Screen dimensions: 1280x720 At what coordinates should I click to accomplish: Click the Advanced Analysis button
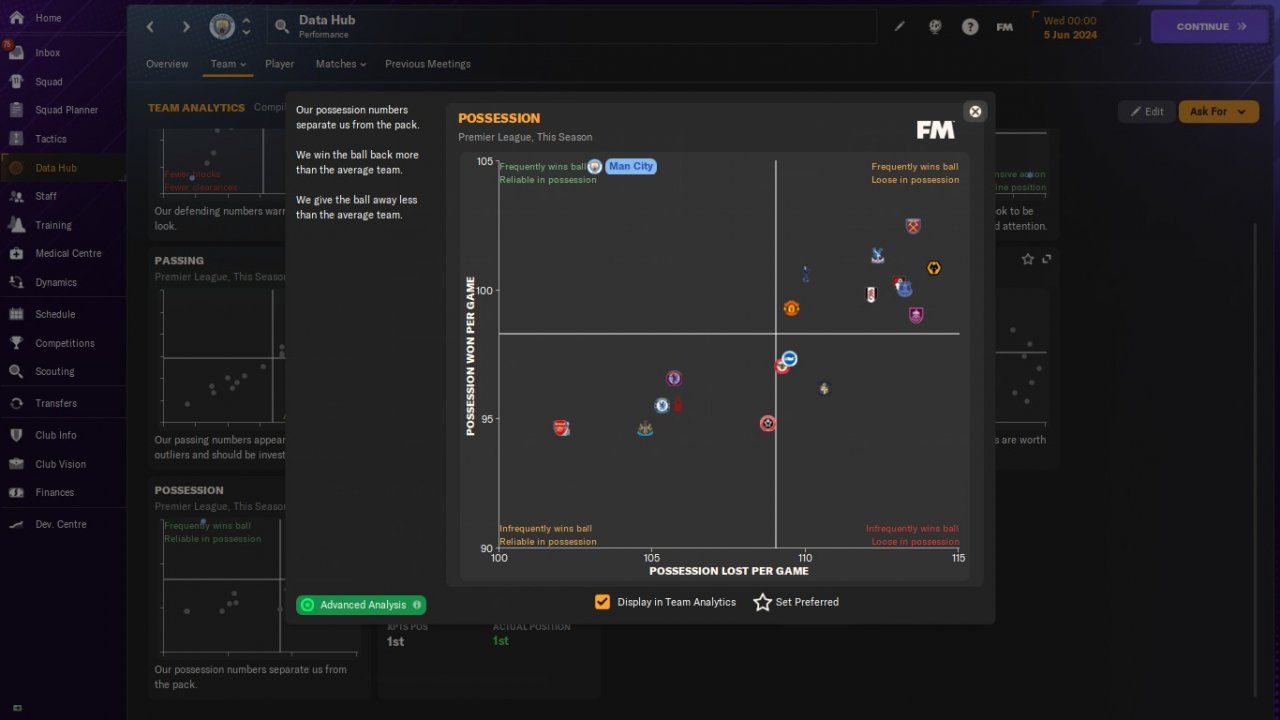pos(361,605)
